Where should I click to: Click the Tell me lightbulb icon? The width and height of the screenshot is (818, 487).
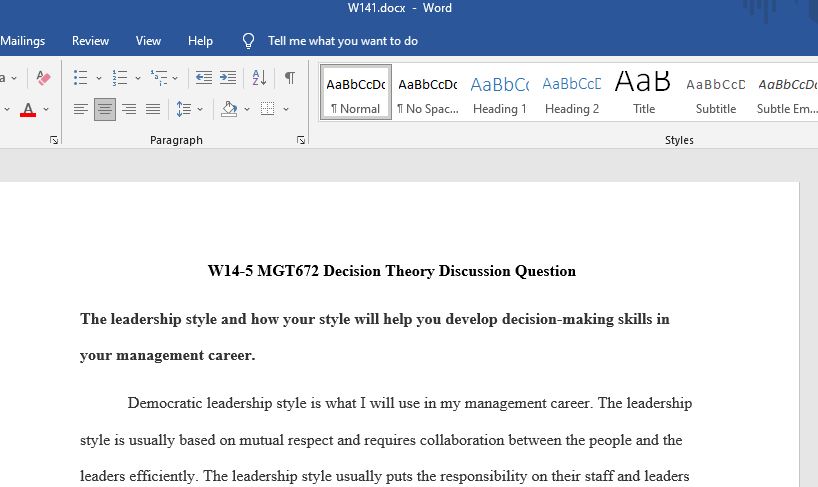(248, 41)
